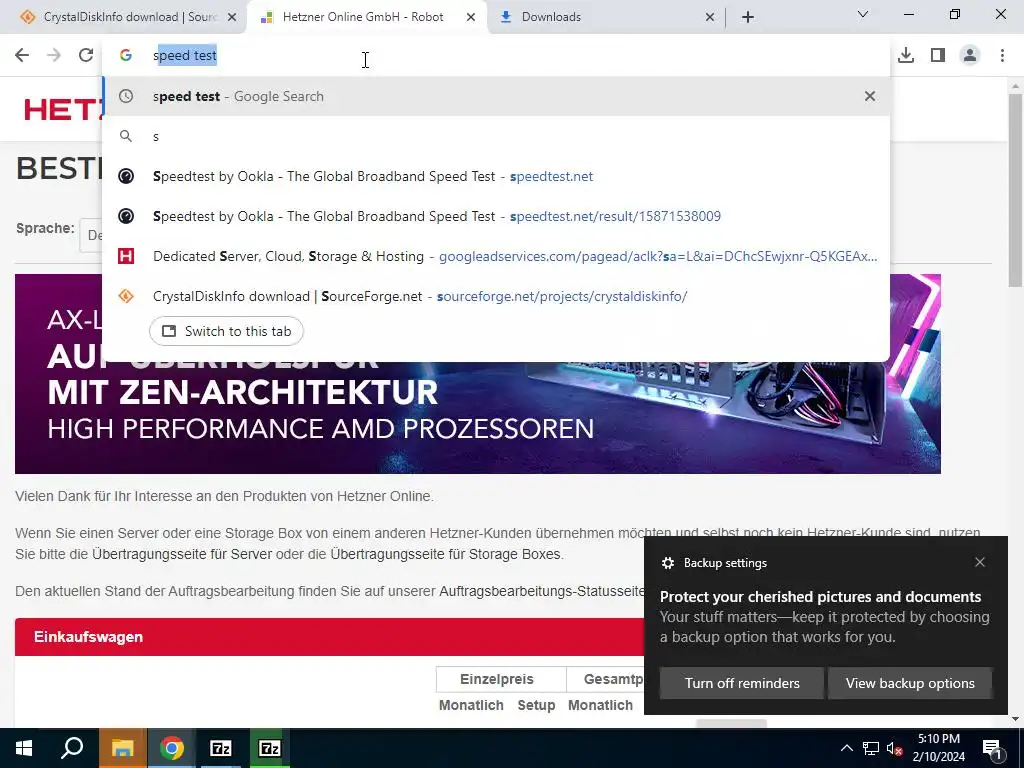Image resolution: width=1024 pixels, height=768 pixels.
Task: Open the Übertragungsseite für Storage Boxes link
Action: (445, 554)
